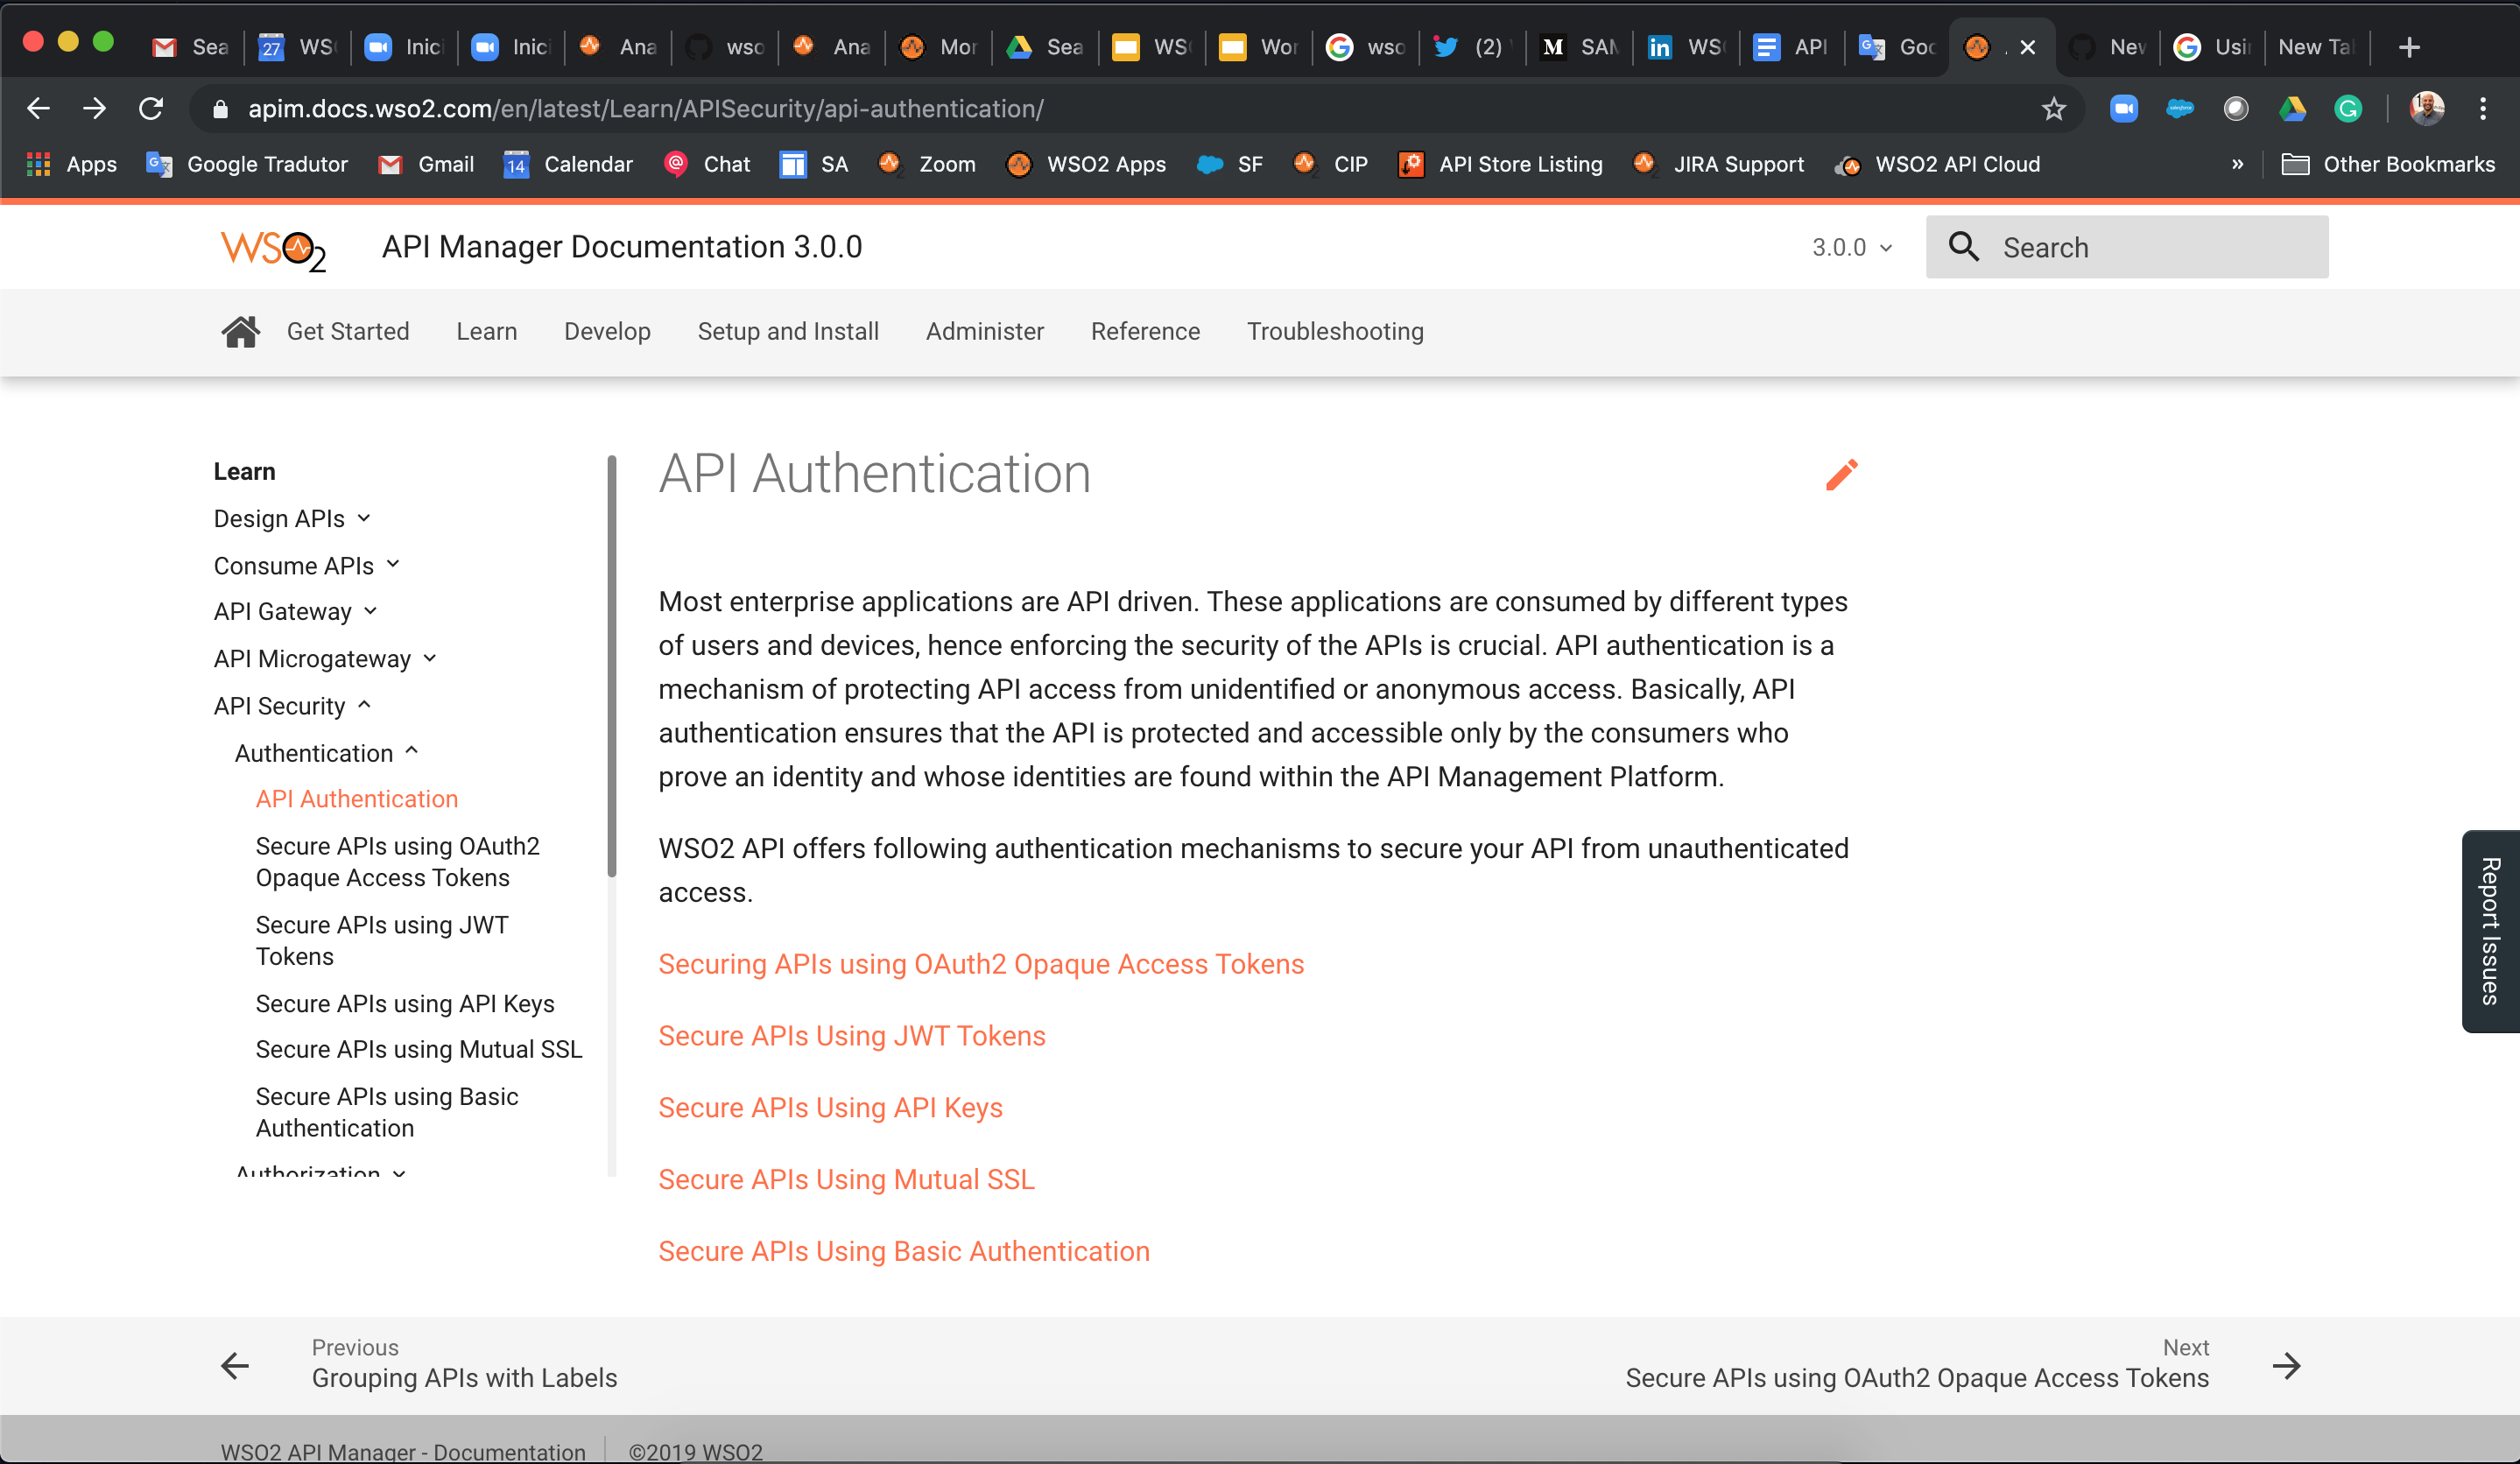Collapse the Authentication section
The height and width of the screenshot is (1464, 2520).
(x=325, y=753)
